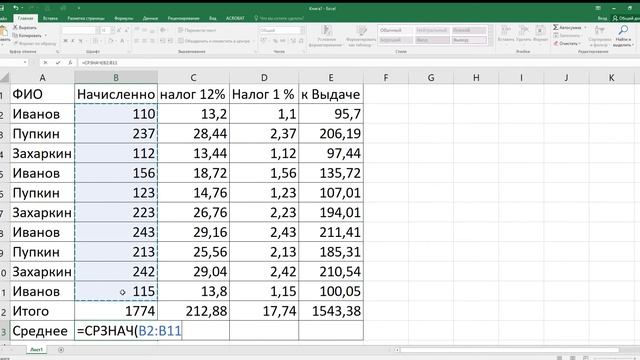Apply bold formatting
Image resolution: width=640 pixels, height=360 pixels.
click(x=65, y=41)
